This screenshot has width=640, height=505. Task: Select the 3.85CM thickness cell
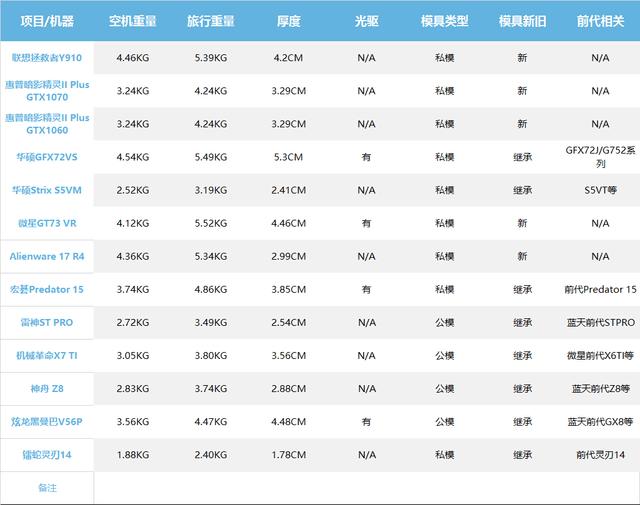pyautogui.click(x=289, y=289)
